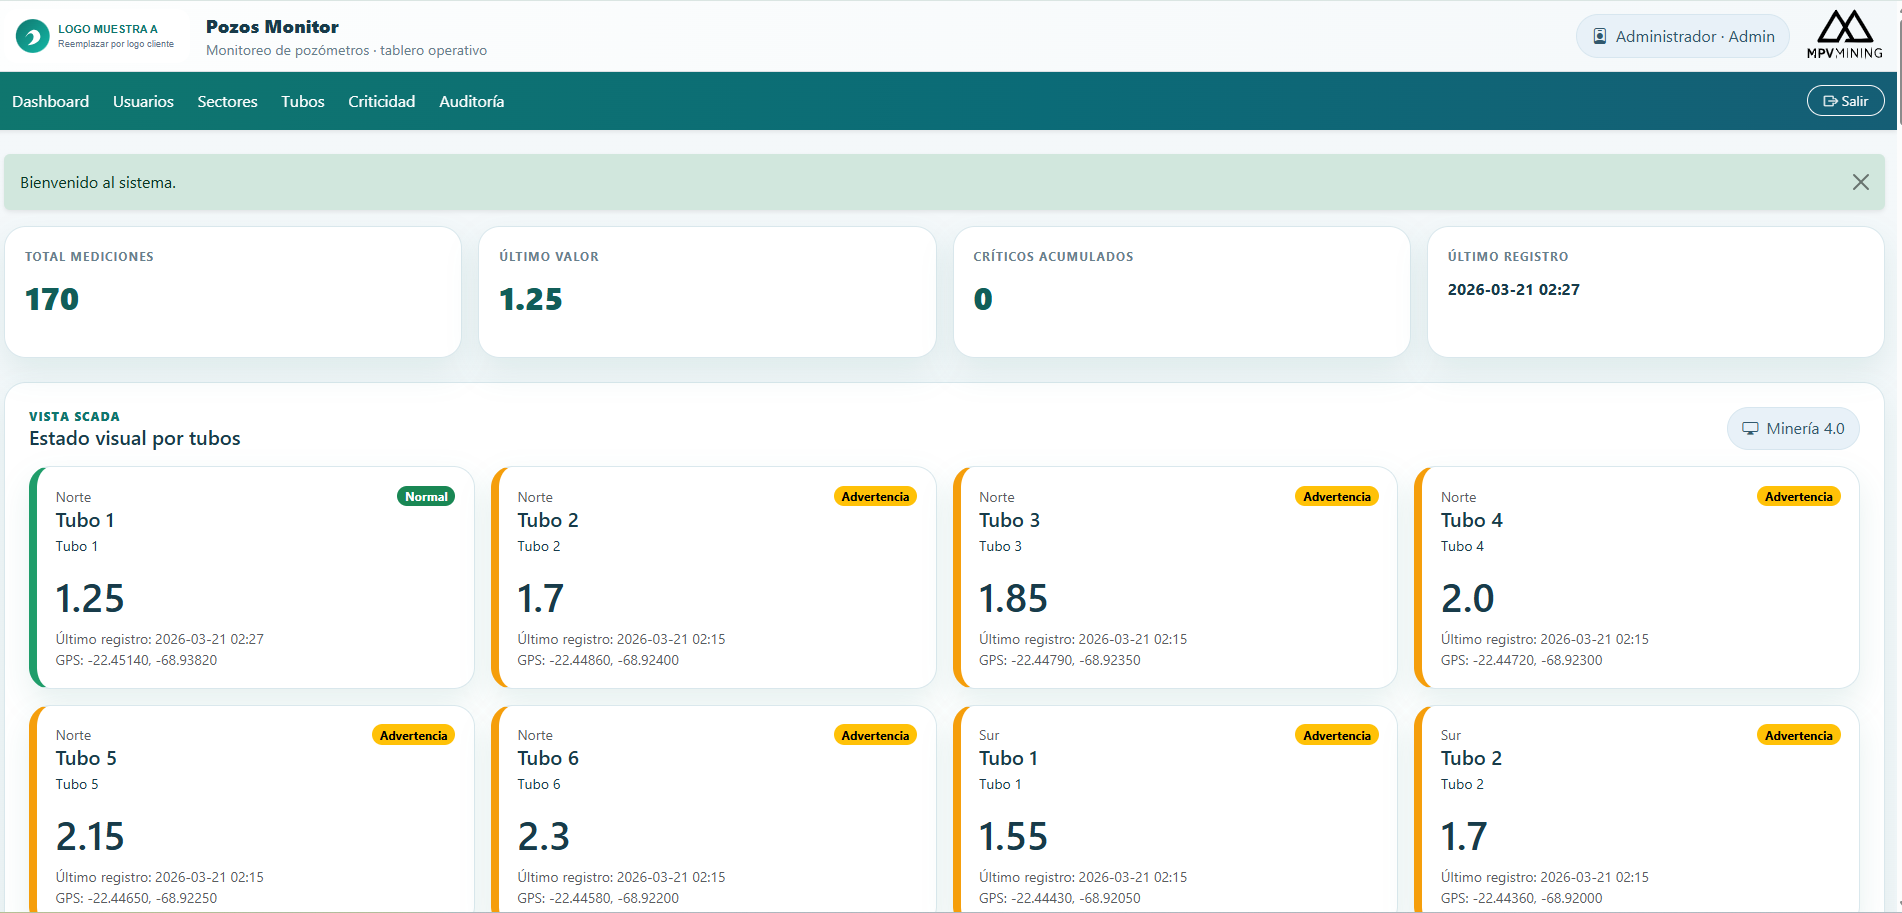Open the Usuarios section

[143, 101]
